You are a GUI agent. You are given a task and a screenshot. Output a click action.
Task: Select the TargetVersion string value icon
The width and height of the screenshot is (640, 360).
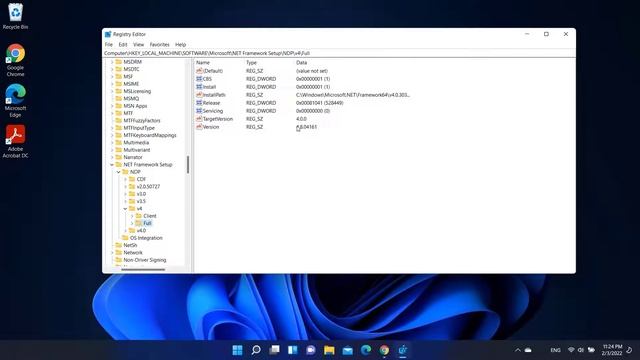point(199,119)
